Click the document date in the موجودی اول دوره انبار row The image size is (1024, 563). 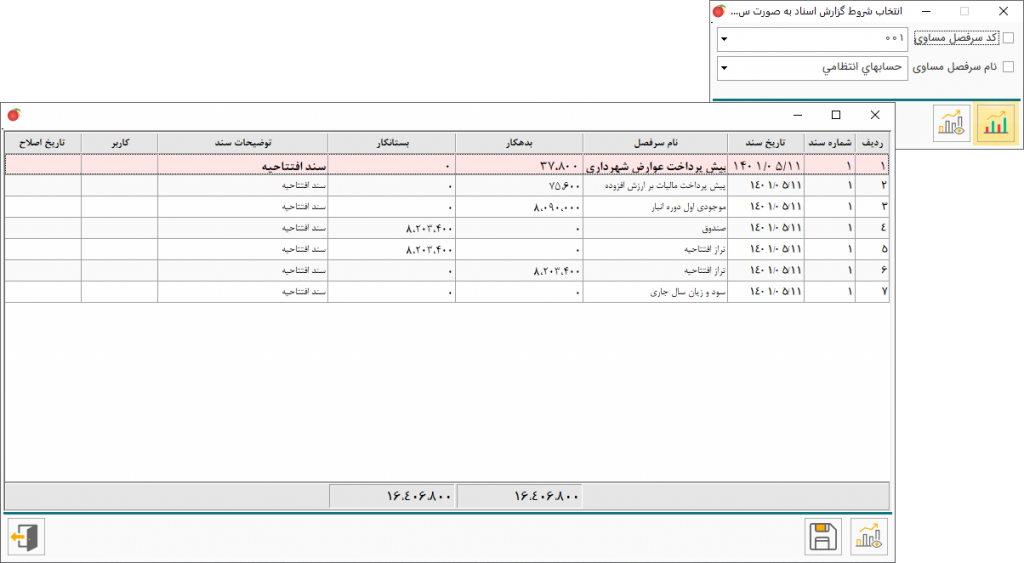click(x=775, y=206)
